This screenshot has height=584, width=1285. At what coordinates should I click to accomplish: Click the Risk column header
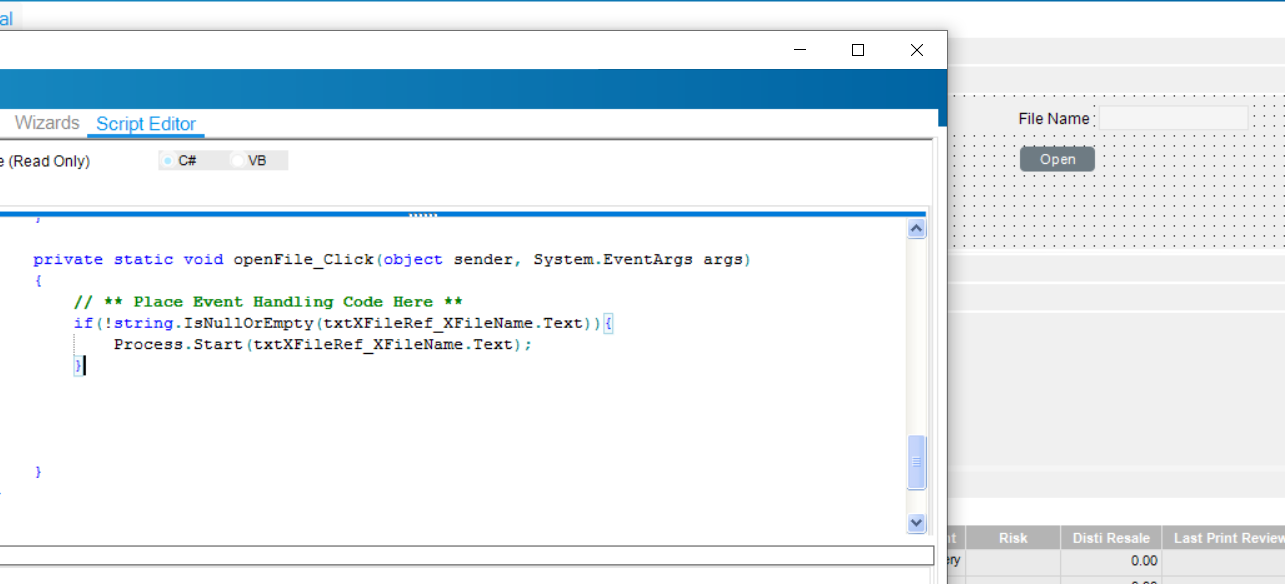coord(1012,538)
